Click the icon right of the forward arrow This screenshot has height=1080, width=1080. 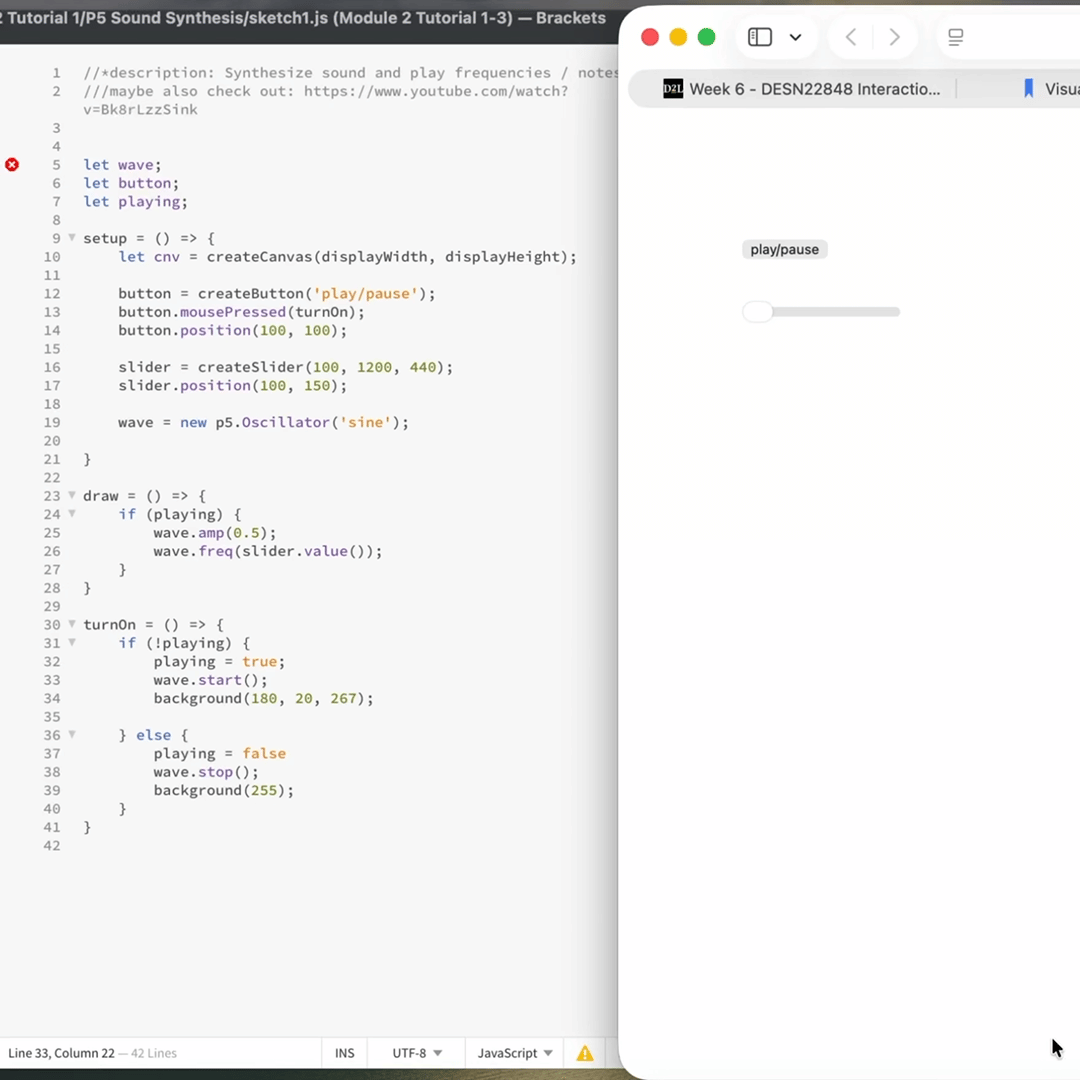coord(955,37)
